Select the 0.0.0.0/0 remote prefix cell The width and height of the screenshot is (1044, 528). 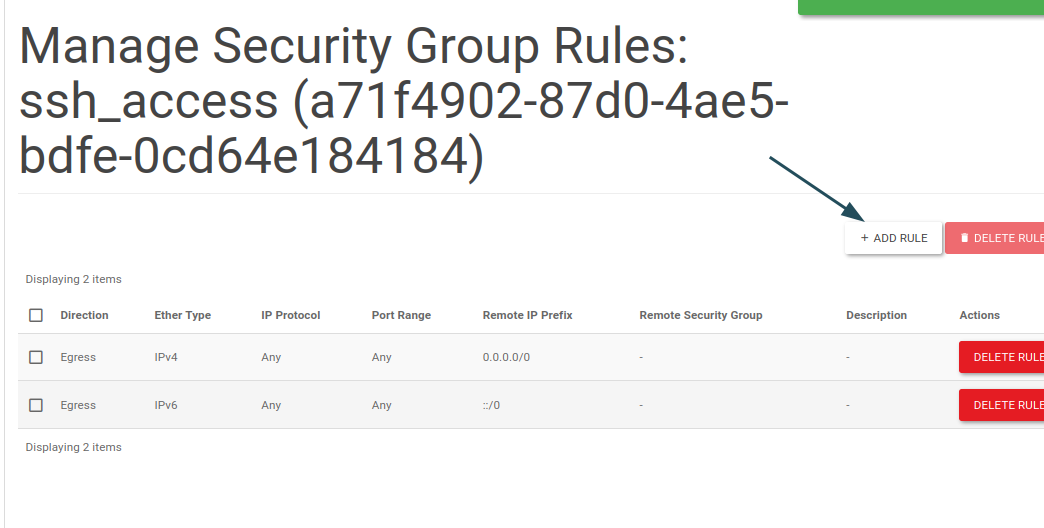(506, 357)
